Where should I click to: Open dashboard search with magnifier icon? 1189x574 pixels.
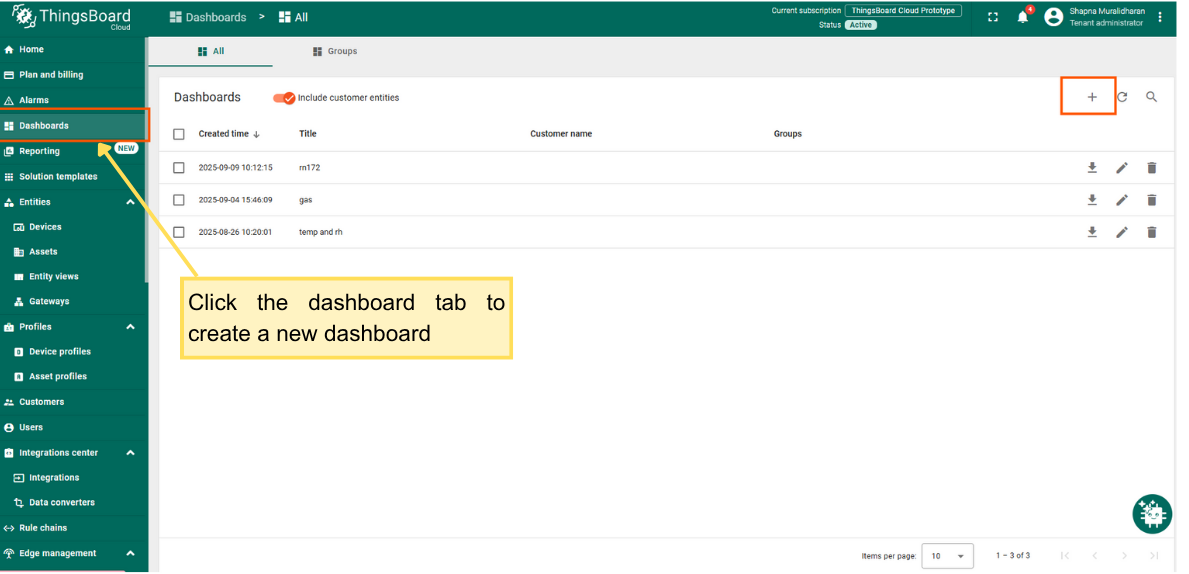(x=1151, y=97)
